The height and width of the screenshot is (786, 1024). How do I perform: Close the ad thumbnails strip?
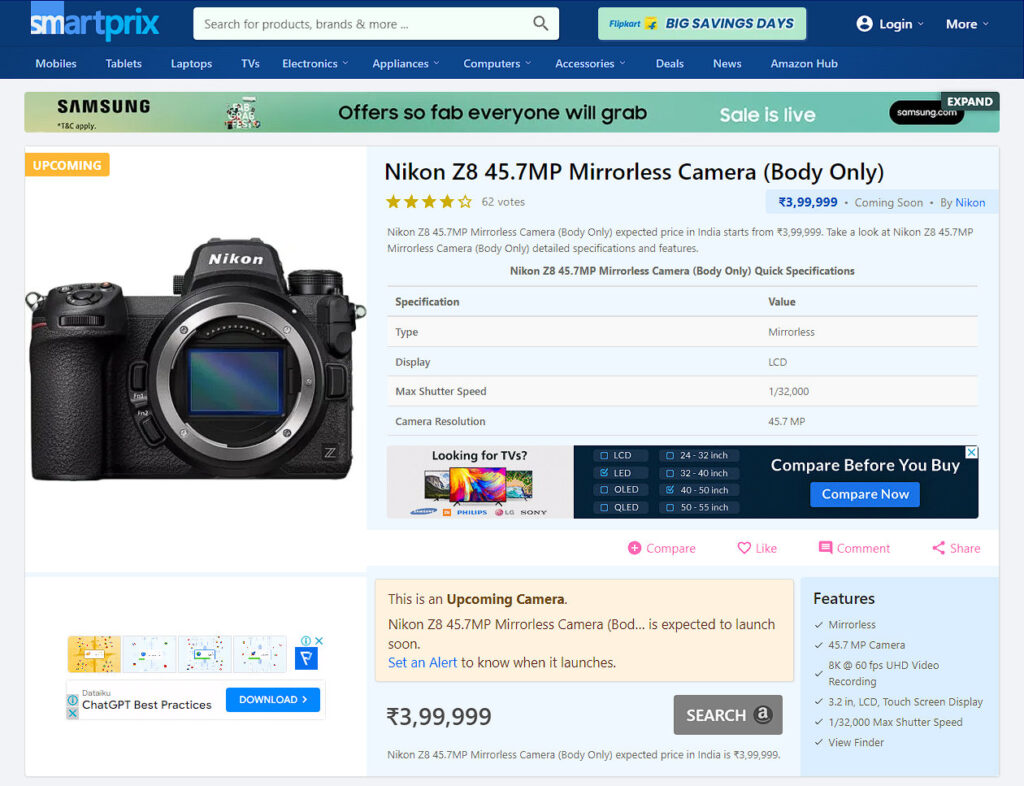[319, 640]
